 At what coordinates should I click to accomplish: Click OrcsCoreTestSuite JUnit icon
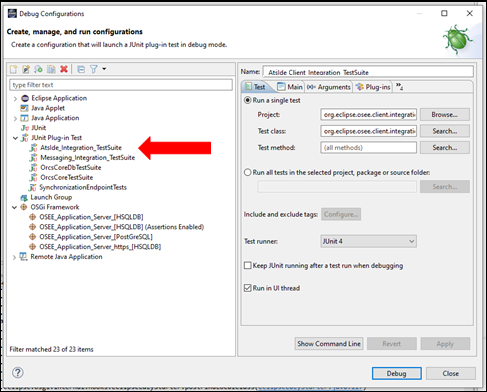click(33, 178)
